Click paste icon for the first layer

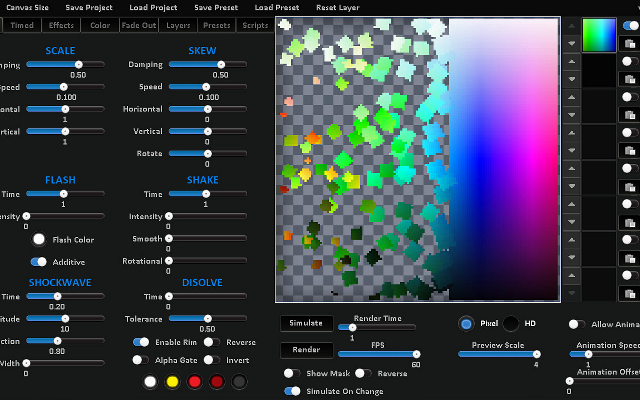click(x=630, y=43)
